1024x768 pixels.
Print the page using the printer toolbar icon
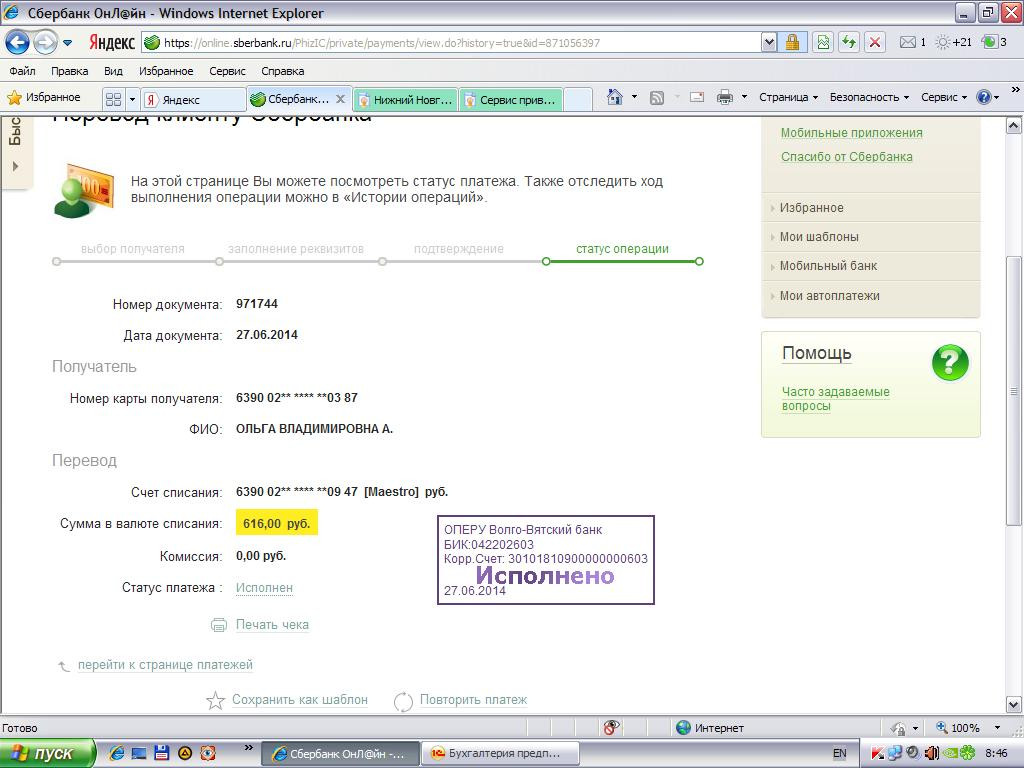click(x=724, y=97)
